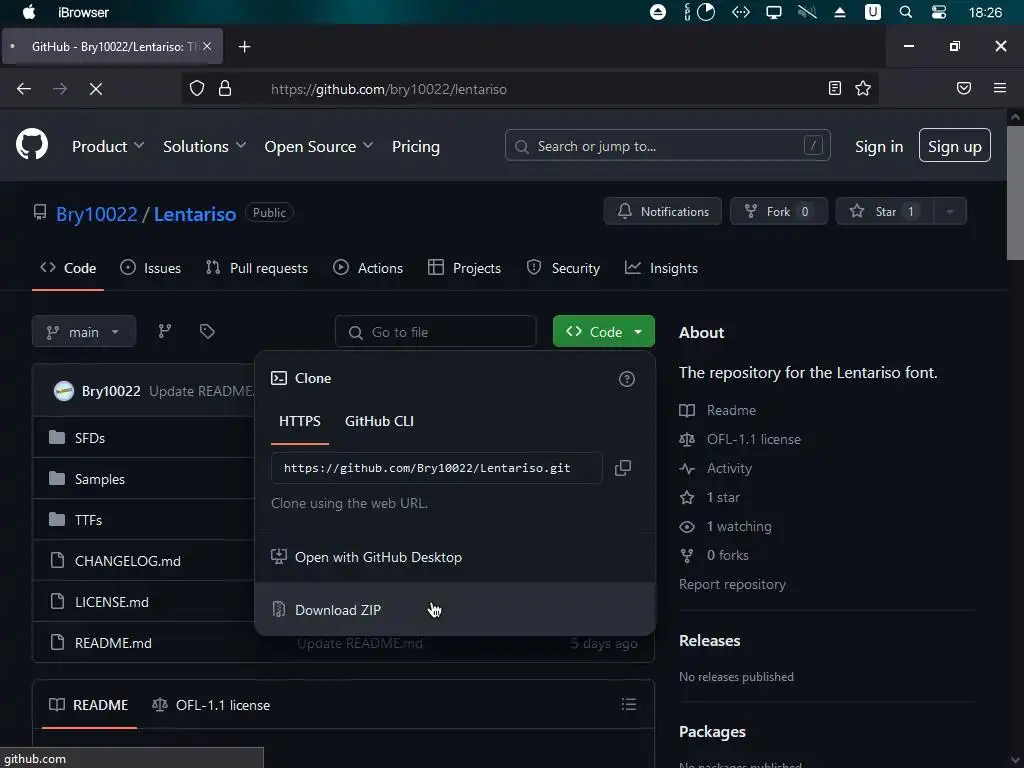The height and width of the screenshot is (768, 1024).
Task: Open README.md file in list
Action: point(113,643)
